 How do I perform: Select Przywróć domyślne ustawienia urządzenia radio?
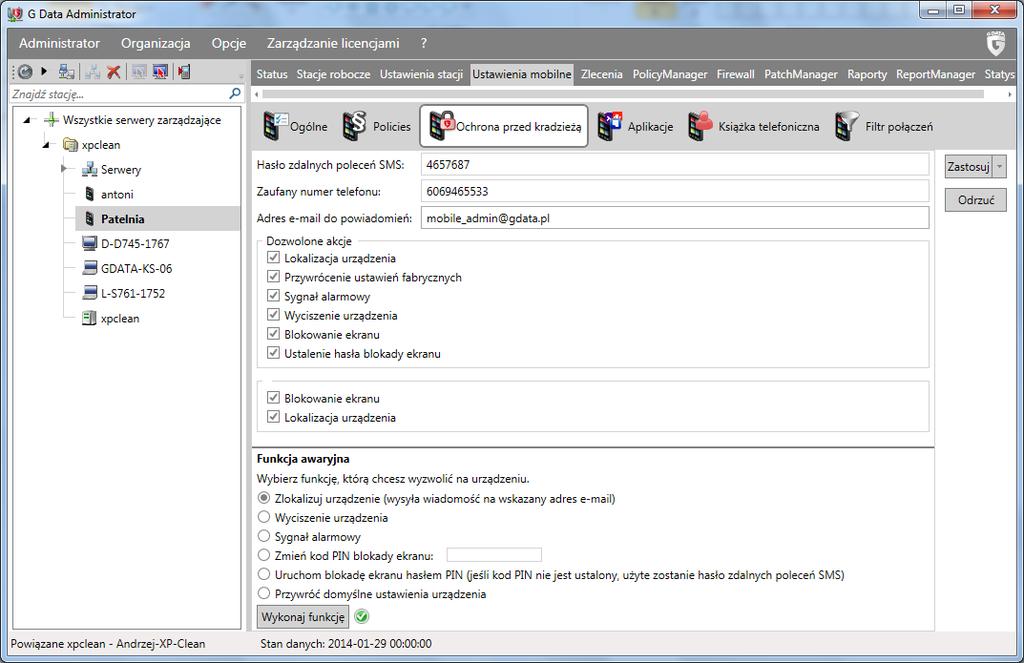pyautogui.click(x=264, y=594)
